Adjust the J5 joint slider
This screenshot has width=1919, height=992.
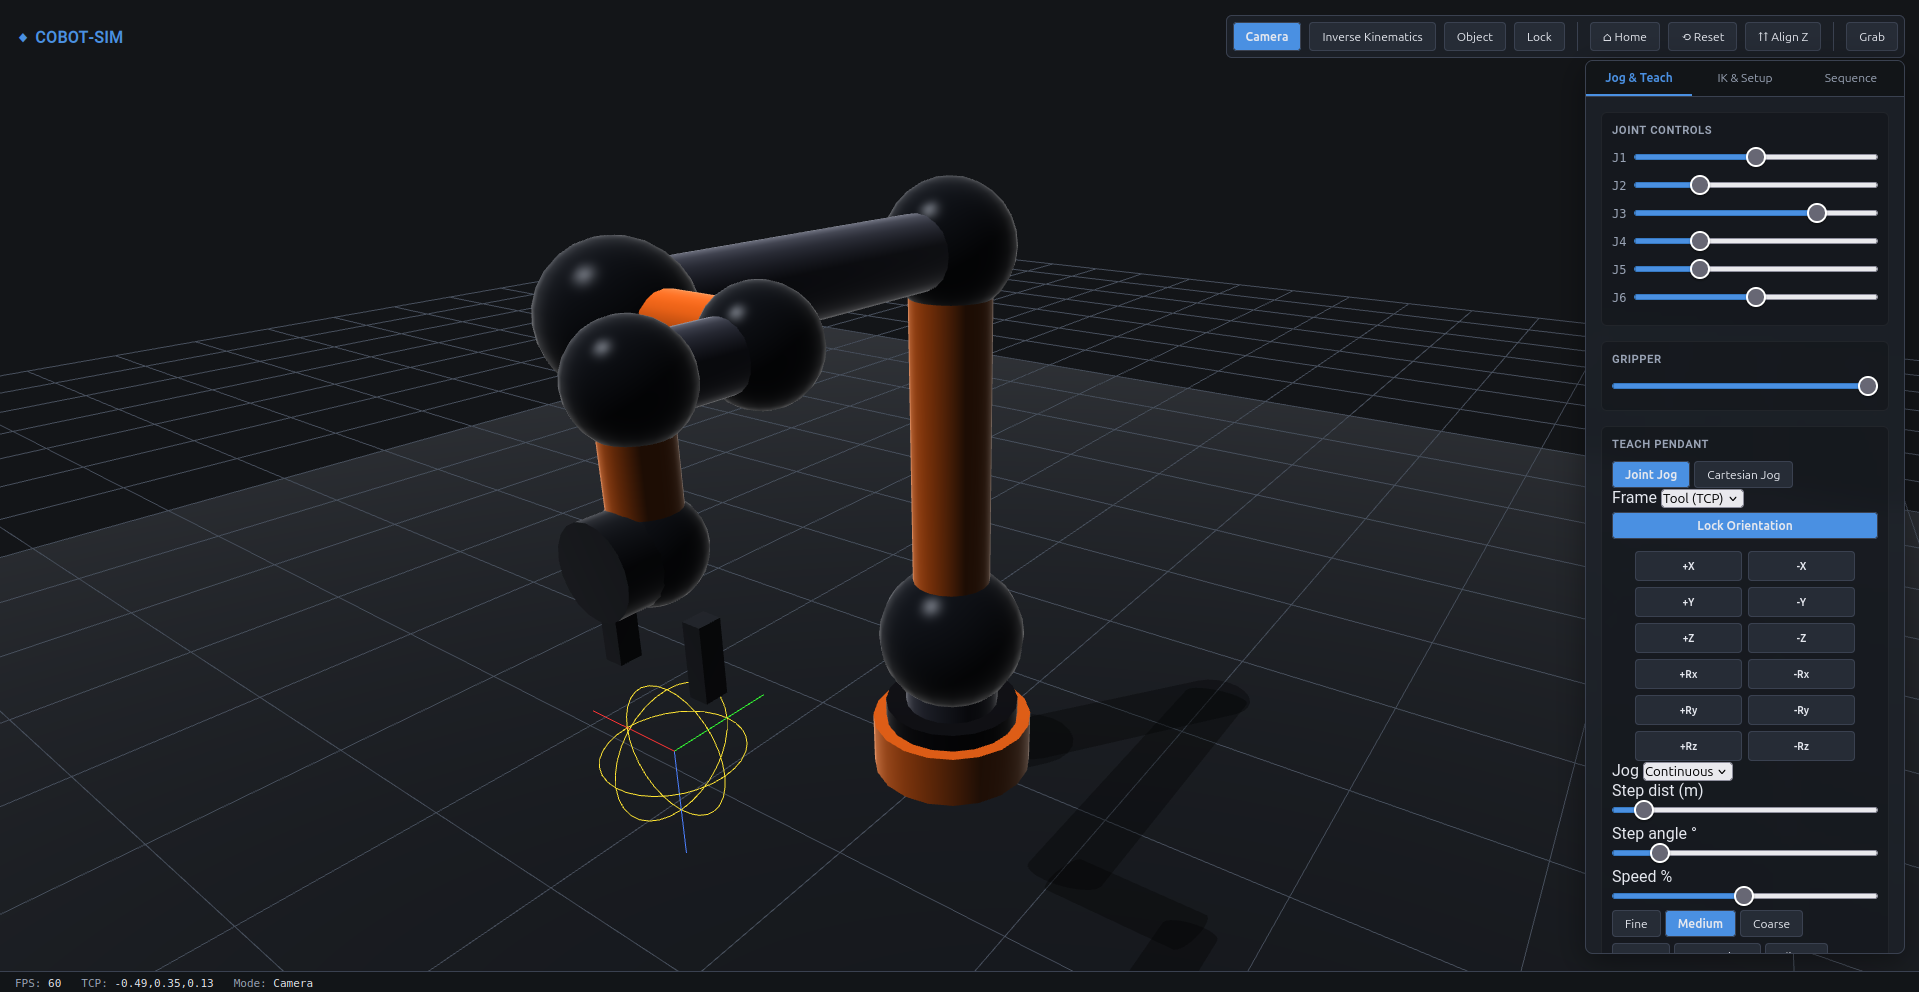tap(1755, 269)
